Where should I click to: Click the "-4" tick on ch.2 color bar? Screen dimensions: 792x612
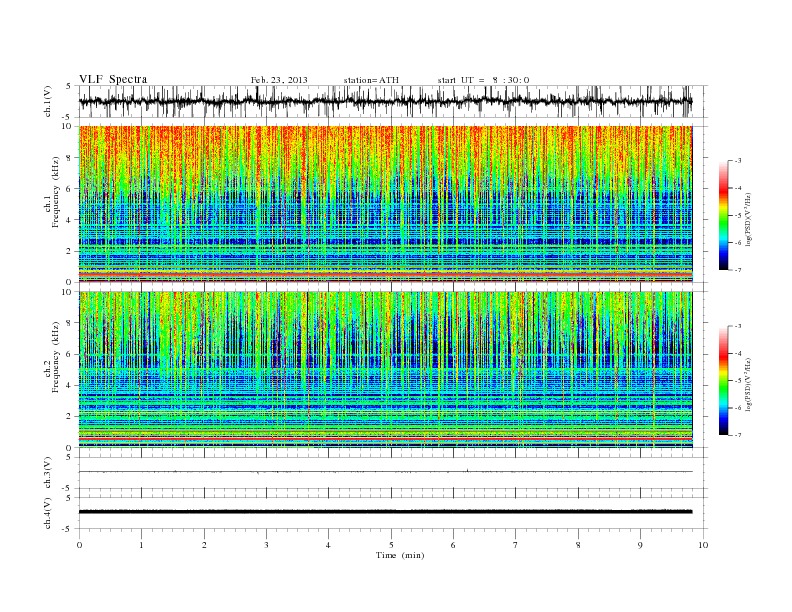pyautogui.click(x=738, y=353)
